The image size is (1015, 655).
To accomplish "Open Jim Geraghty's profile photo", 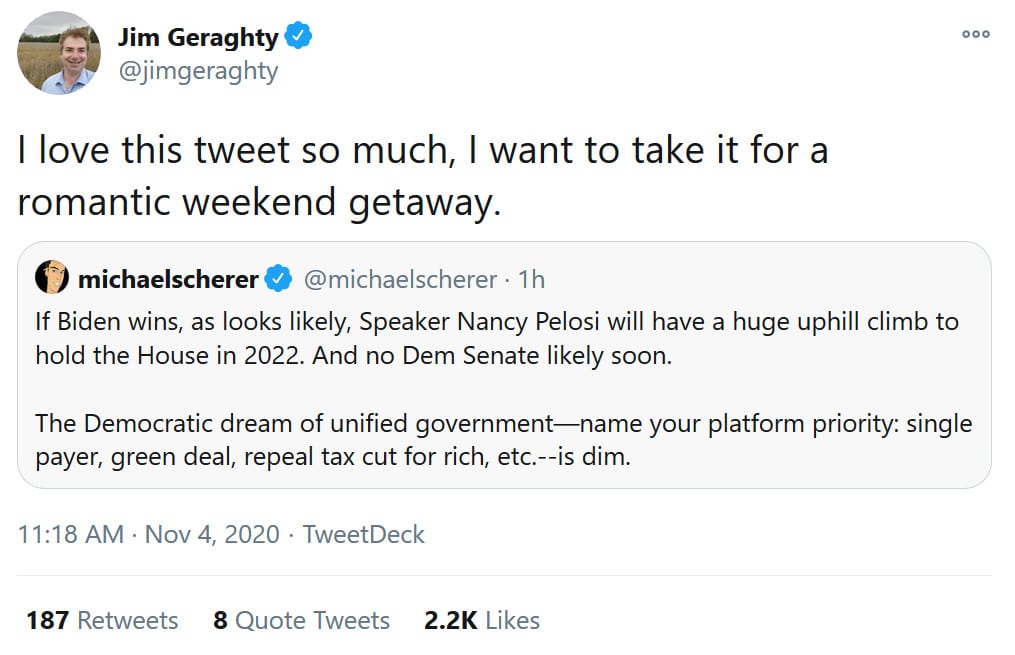I will 57,53.
